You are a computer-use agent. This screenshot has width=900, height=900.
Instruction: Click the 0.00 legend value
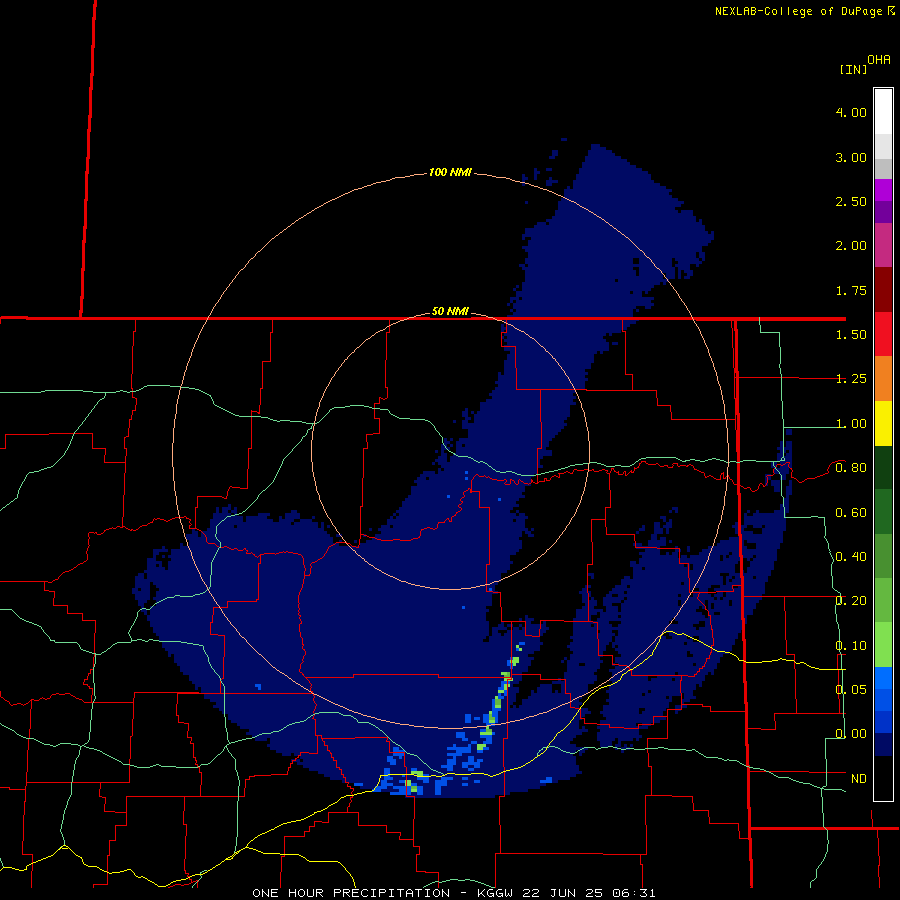click(851, 734)
